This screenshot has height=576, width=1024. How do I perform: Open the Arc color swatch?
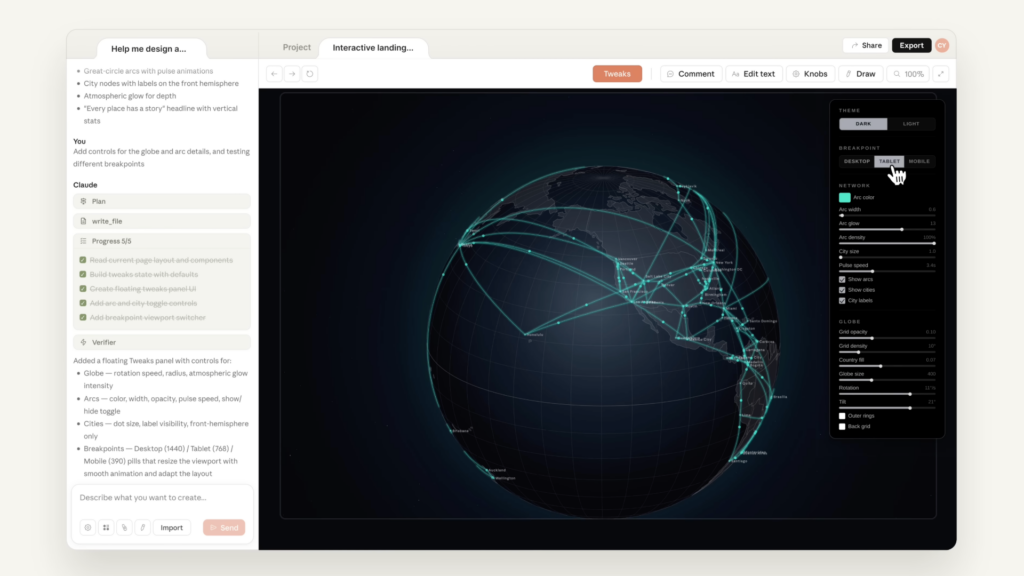(x=844, y=197)
